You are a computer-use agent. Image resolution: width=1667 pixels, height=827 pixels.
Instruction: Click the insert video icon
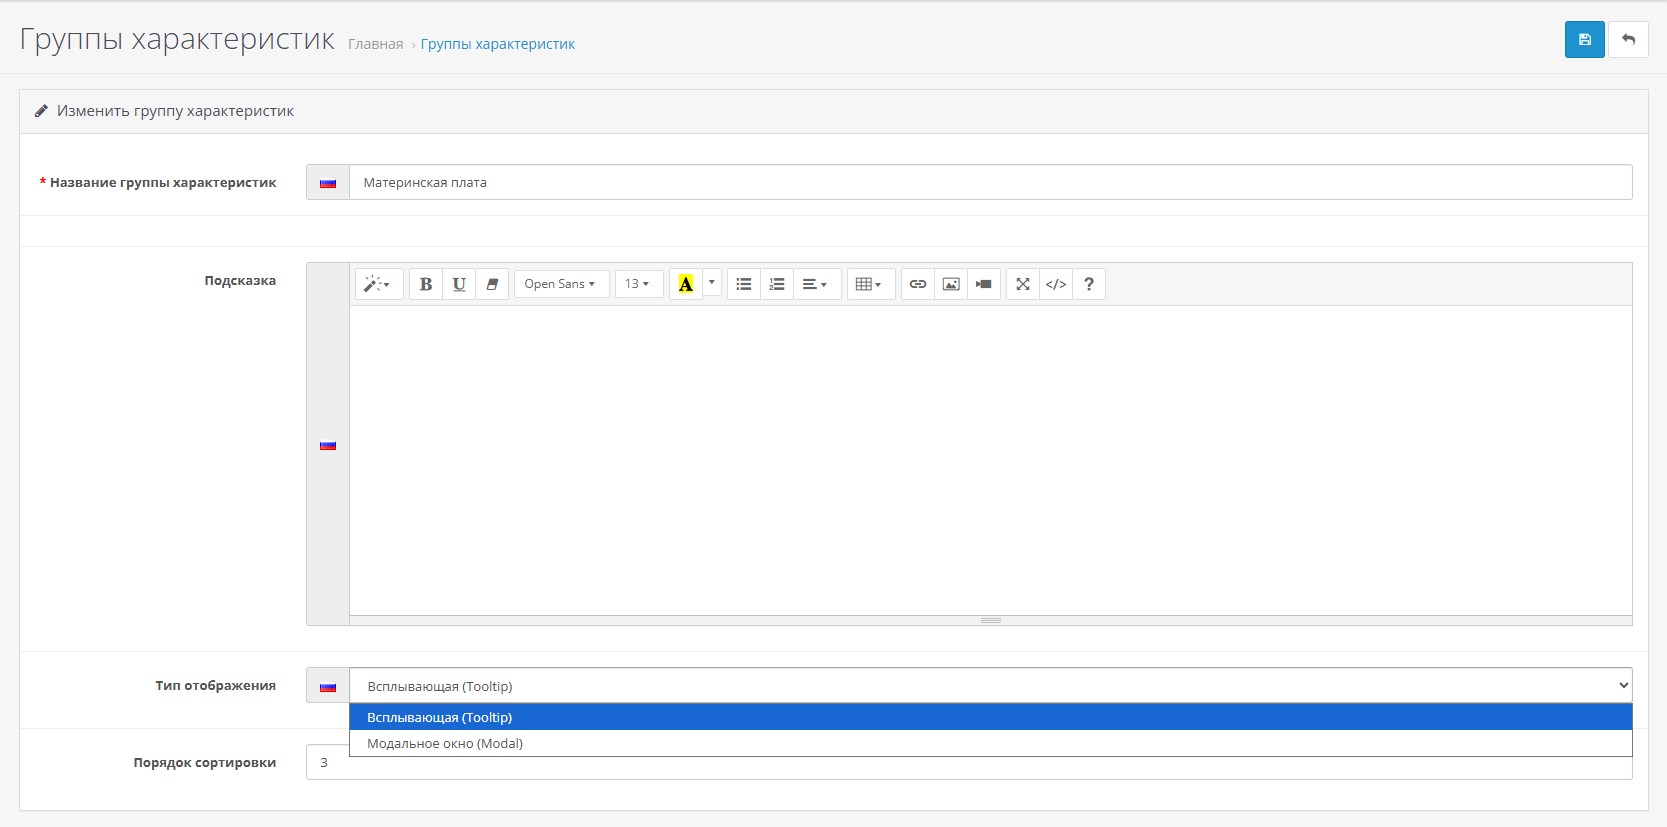point(984,284)
